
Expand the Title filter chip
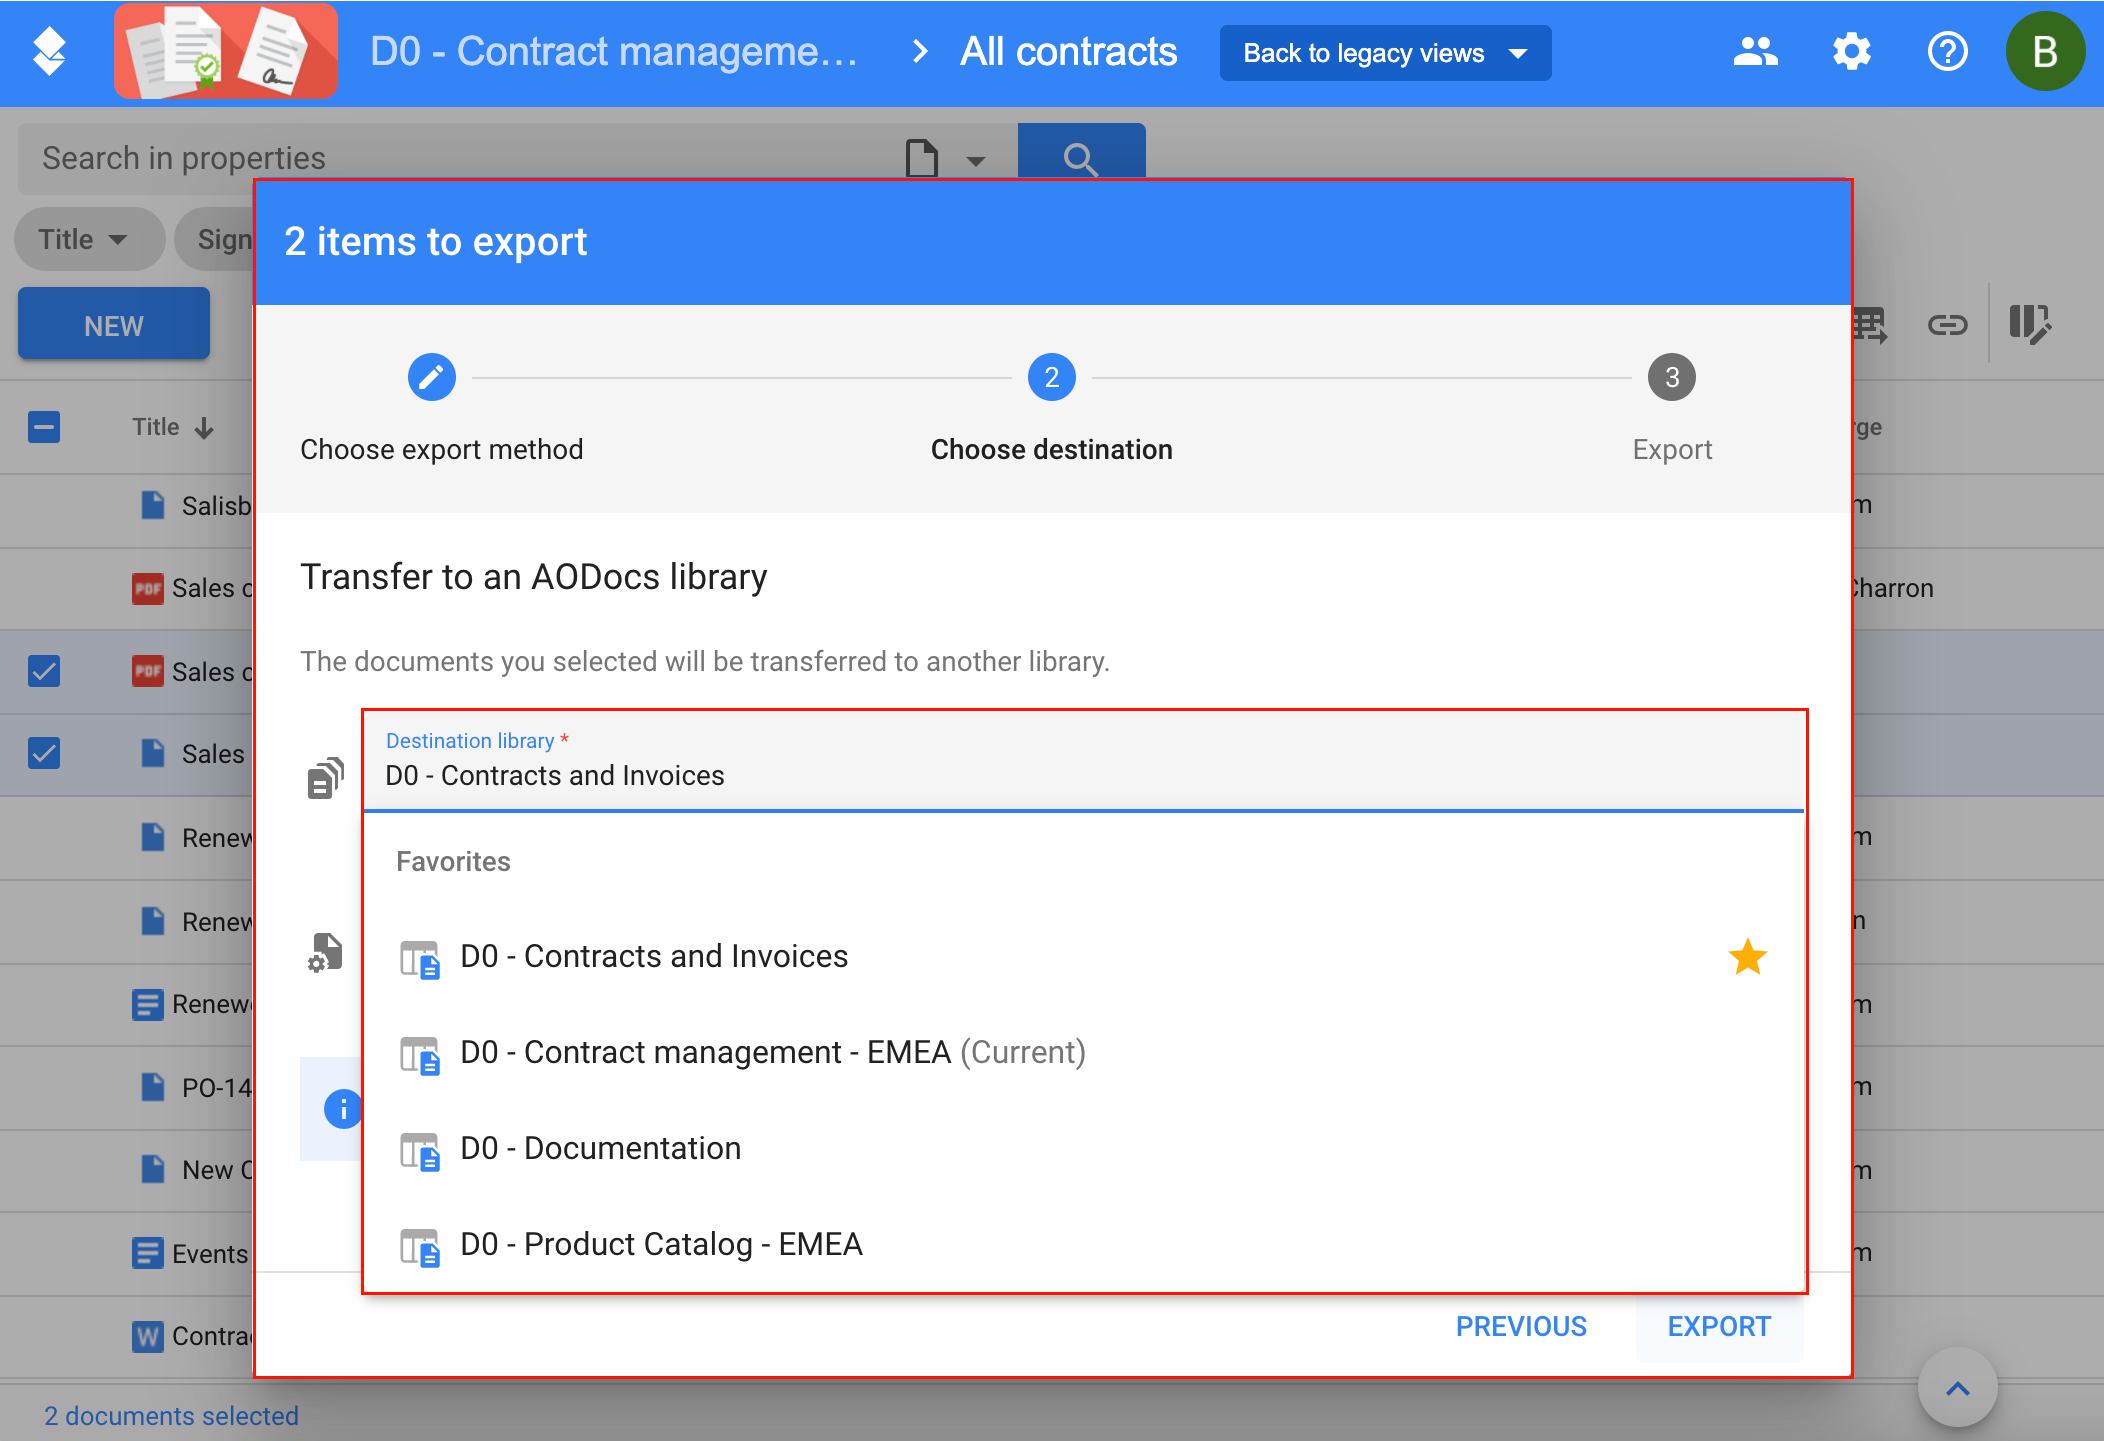coord(88,239)
